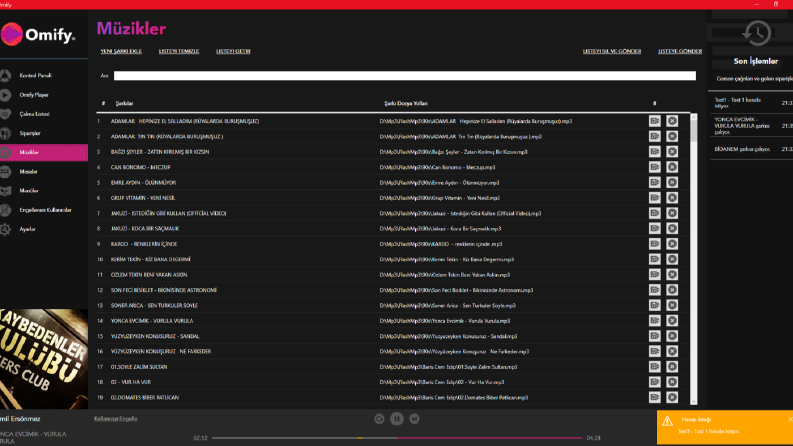This screenshot has height=446, width=793.
Task: Delete icon for Kerim Tekin row
Action: pos(672,259)
